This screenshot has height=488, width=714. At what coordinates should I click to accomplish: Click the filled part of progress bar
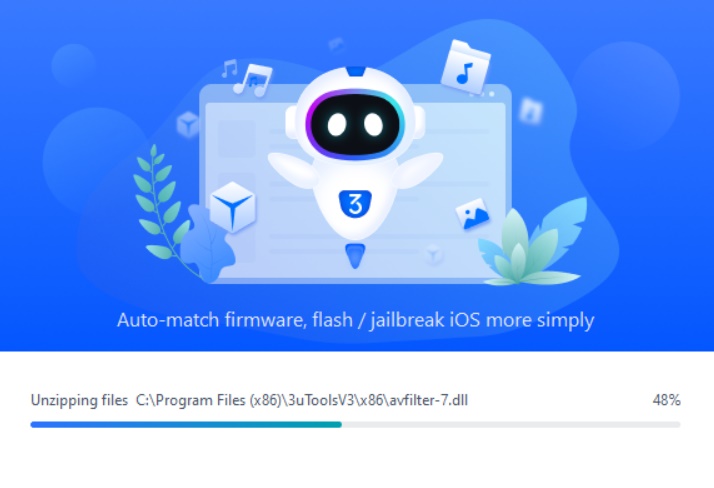pos(186,424)
